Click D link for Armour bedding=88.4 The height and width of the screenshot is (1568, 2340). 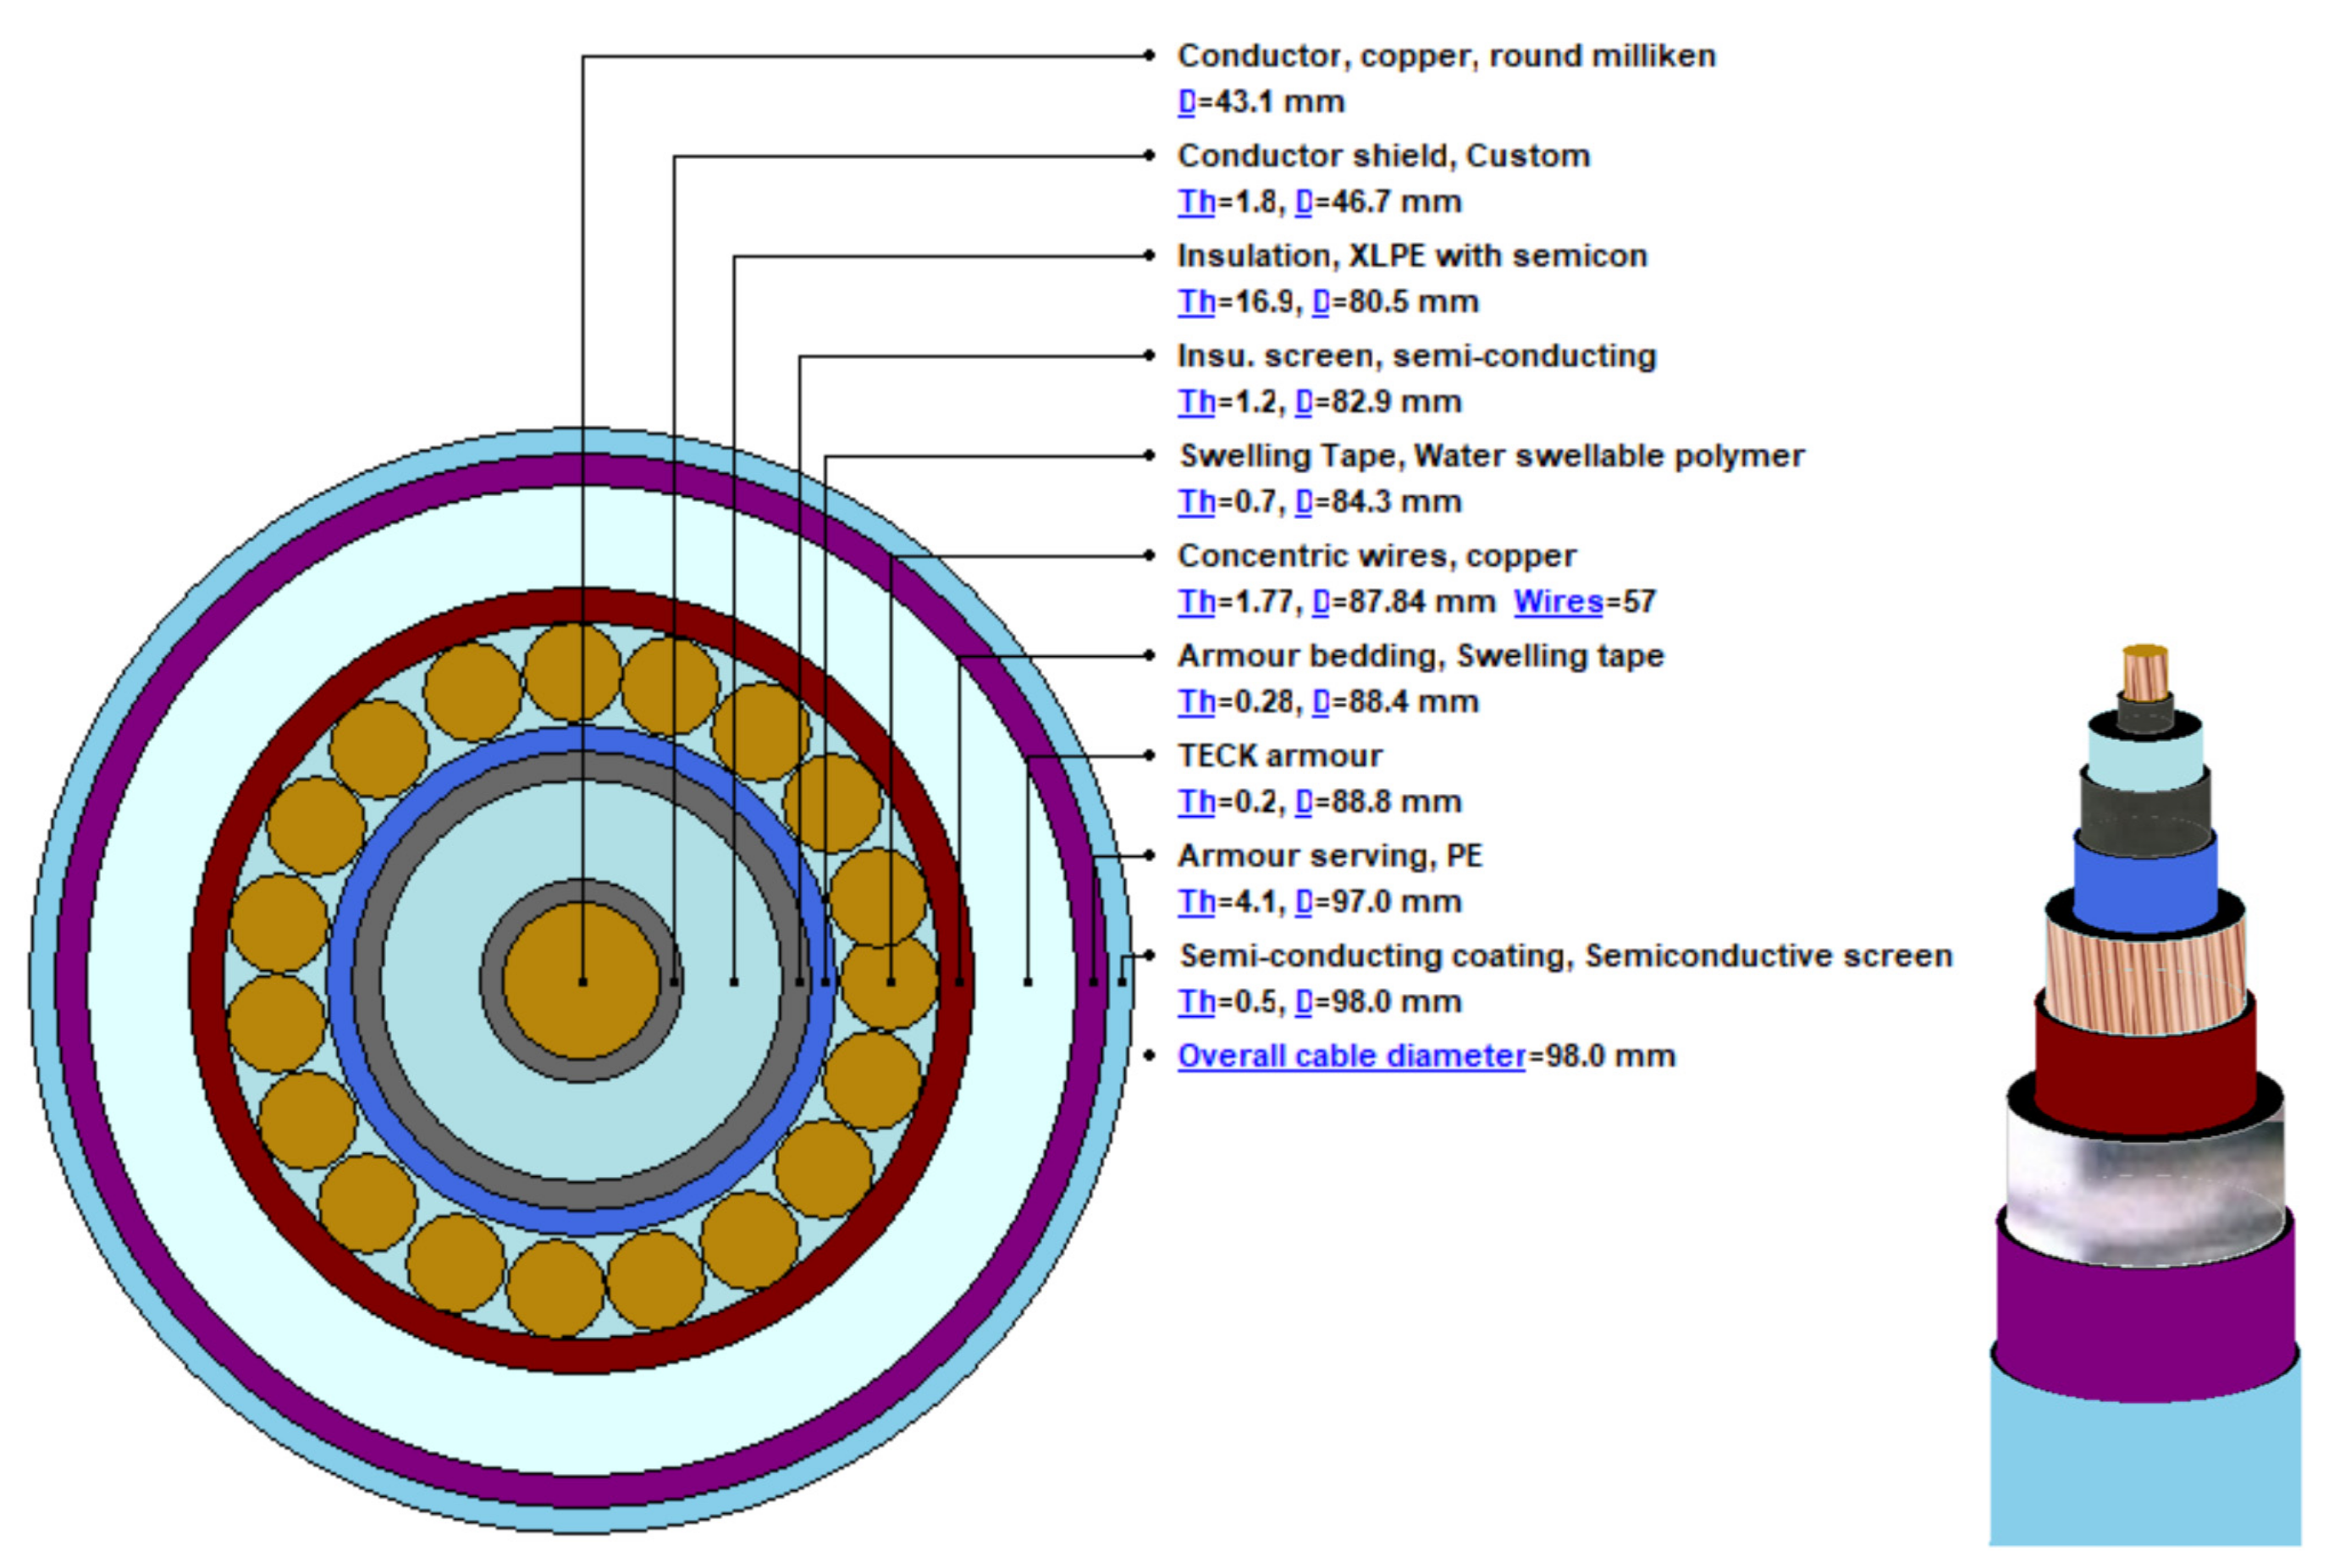[1320, 702]
